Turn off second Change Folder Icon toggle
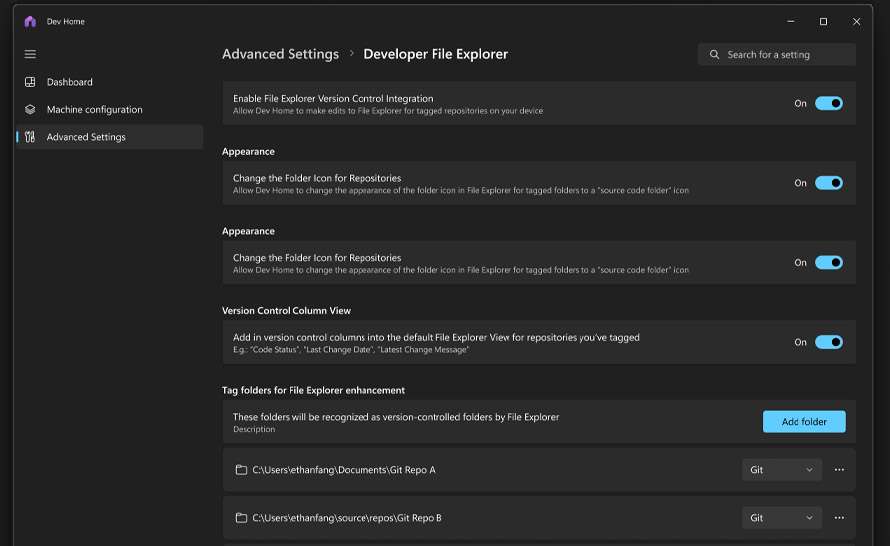The height and width of the screenshot is (546, 890). tap(829, 262)
